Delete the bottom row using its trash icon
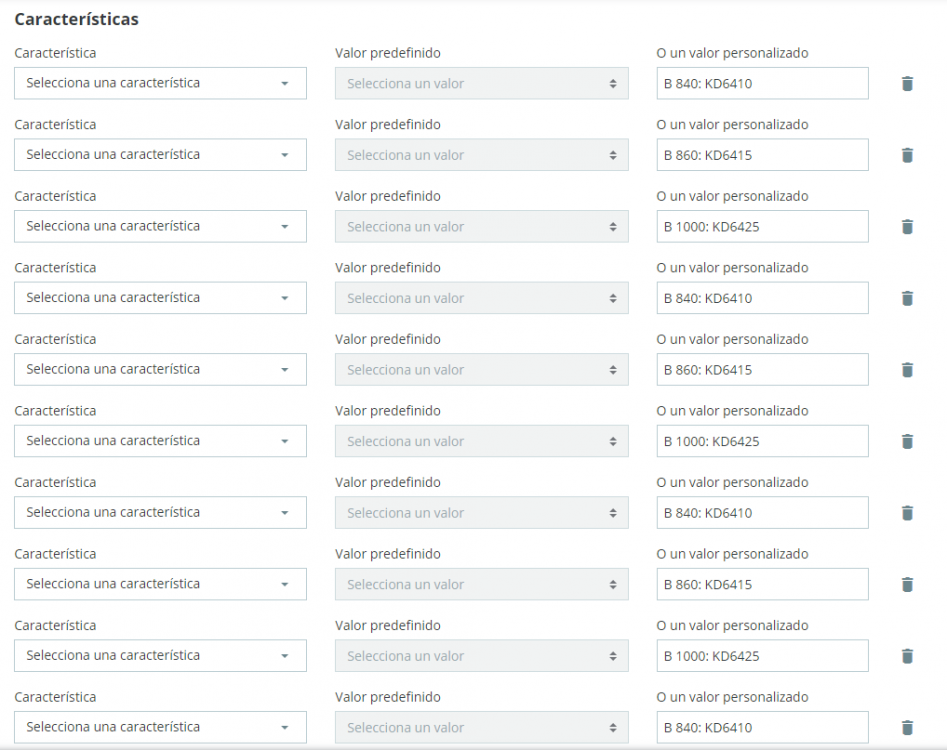The image size is (947, 750). (x=907, y=727)
